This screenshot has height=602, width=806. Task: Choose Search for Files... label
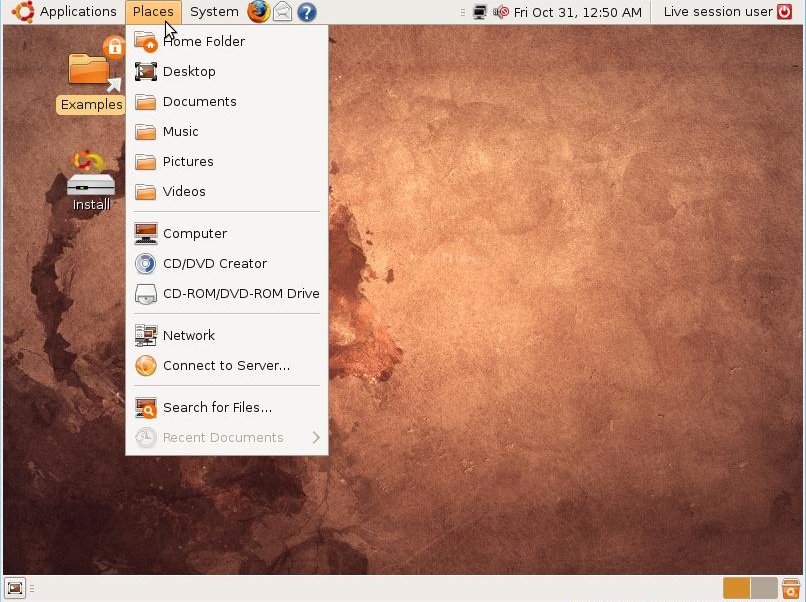[x=217, y=408]
